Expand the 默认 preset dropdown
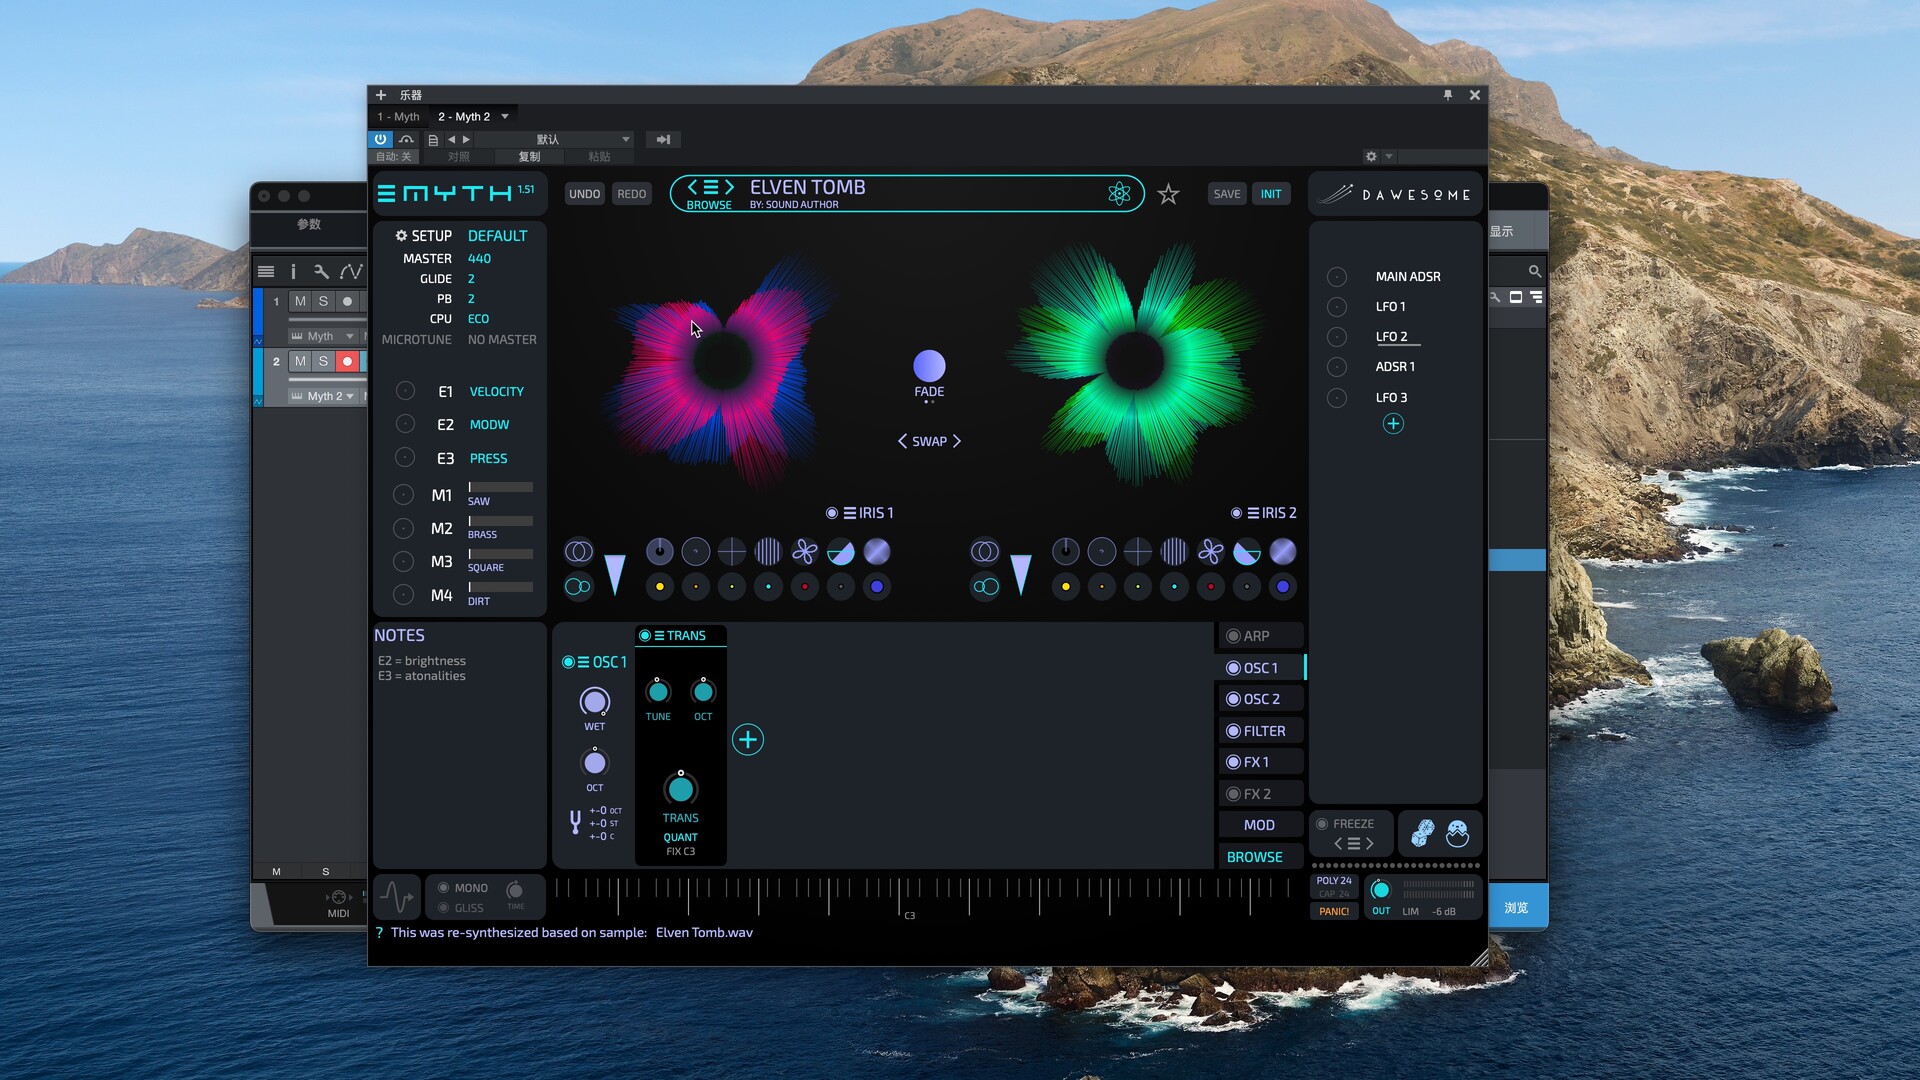 (x=626, y=140)
